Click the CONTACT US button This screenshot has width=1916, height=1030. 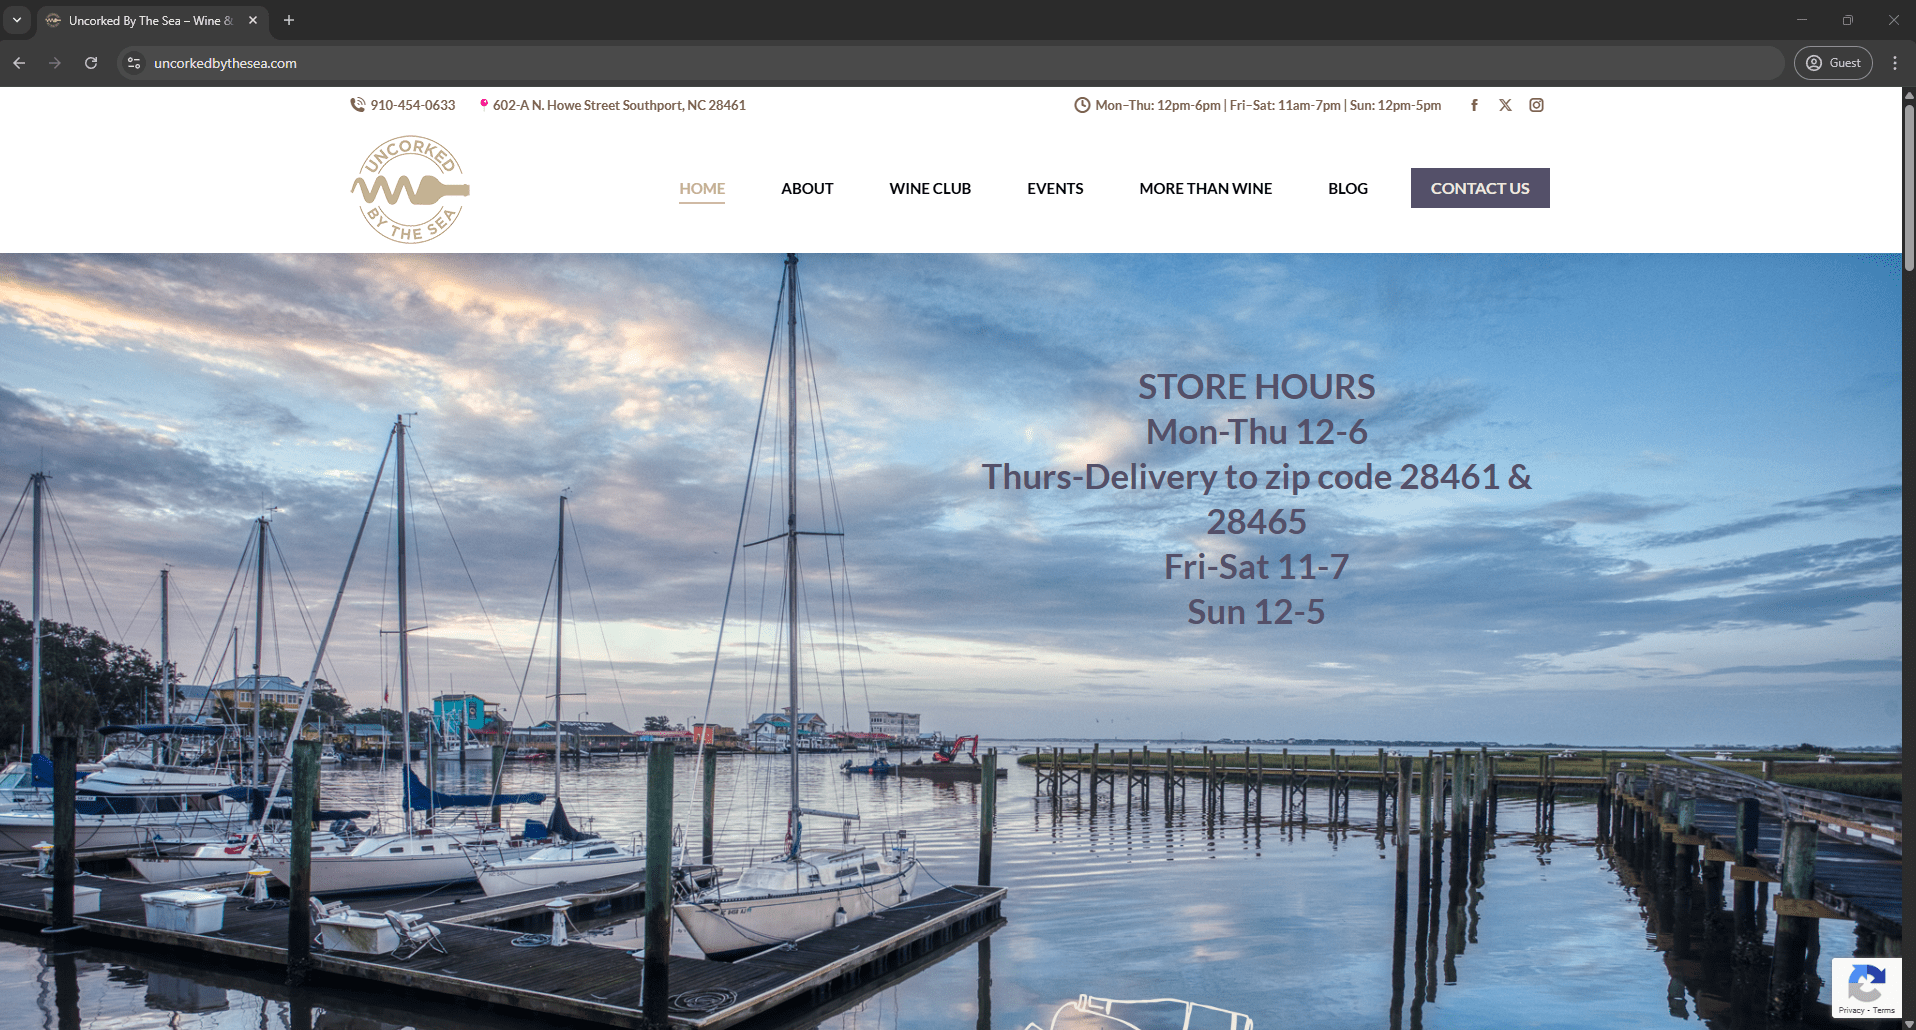[1480, 188]
